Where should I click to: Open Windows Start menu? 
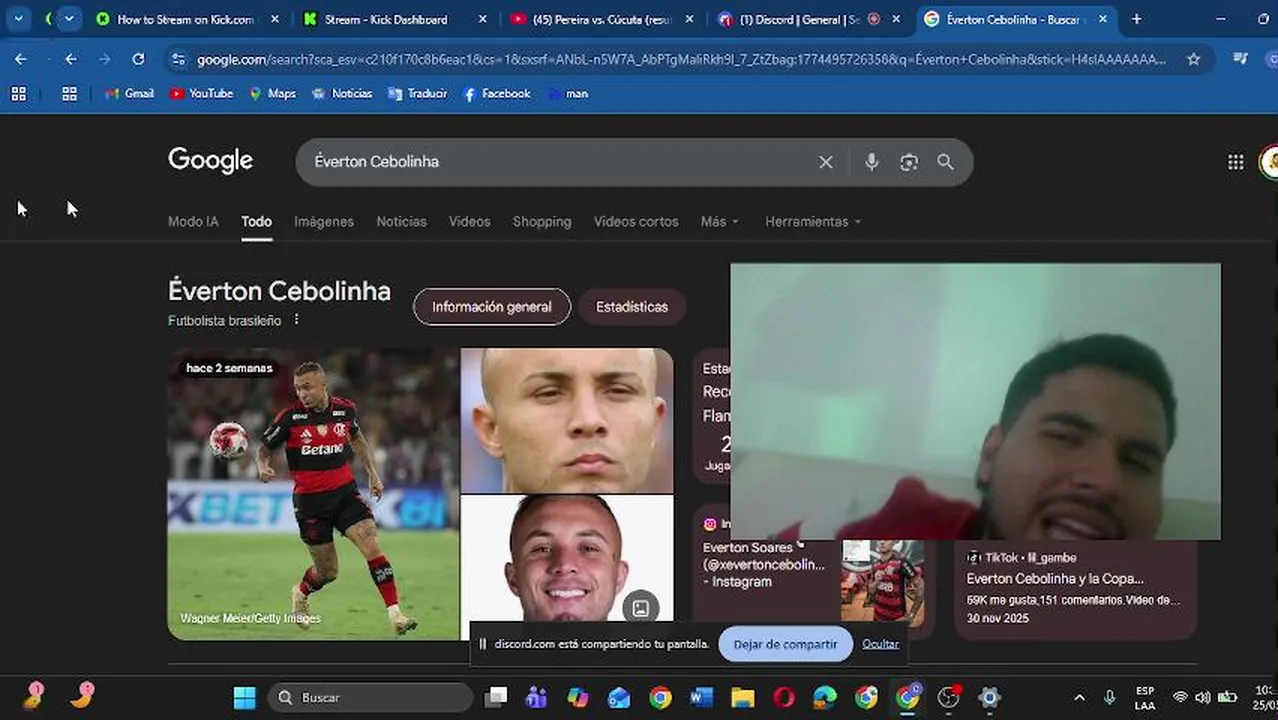pyautogui.click(x=245, y=697)
